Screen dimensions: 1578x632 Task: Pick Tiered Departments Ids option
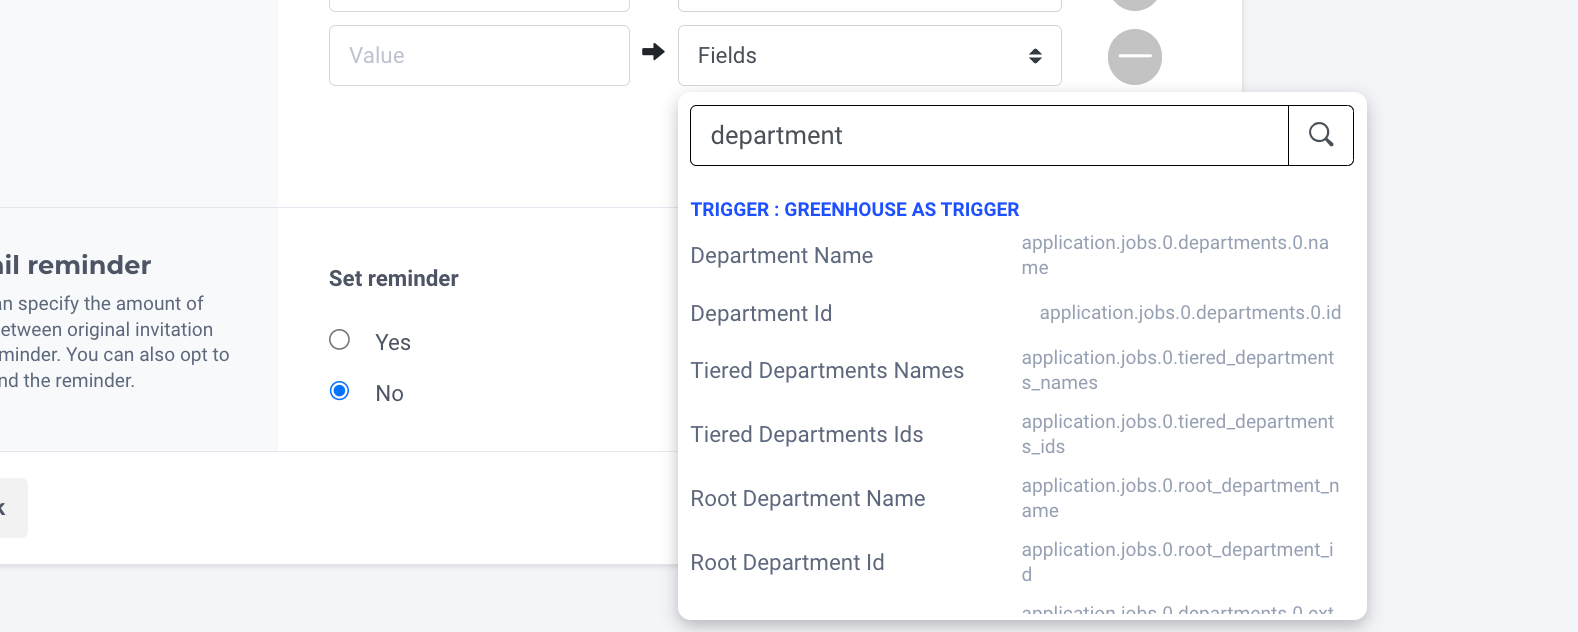(806, 435)
